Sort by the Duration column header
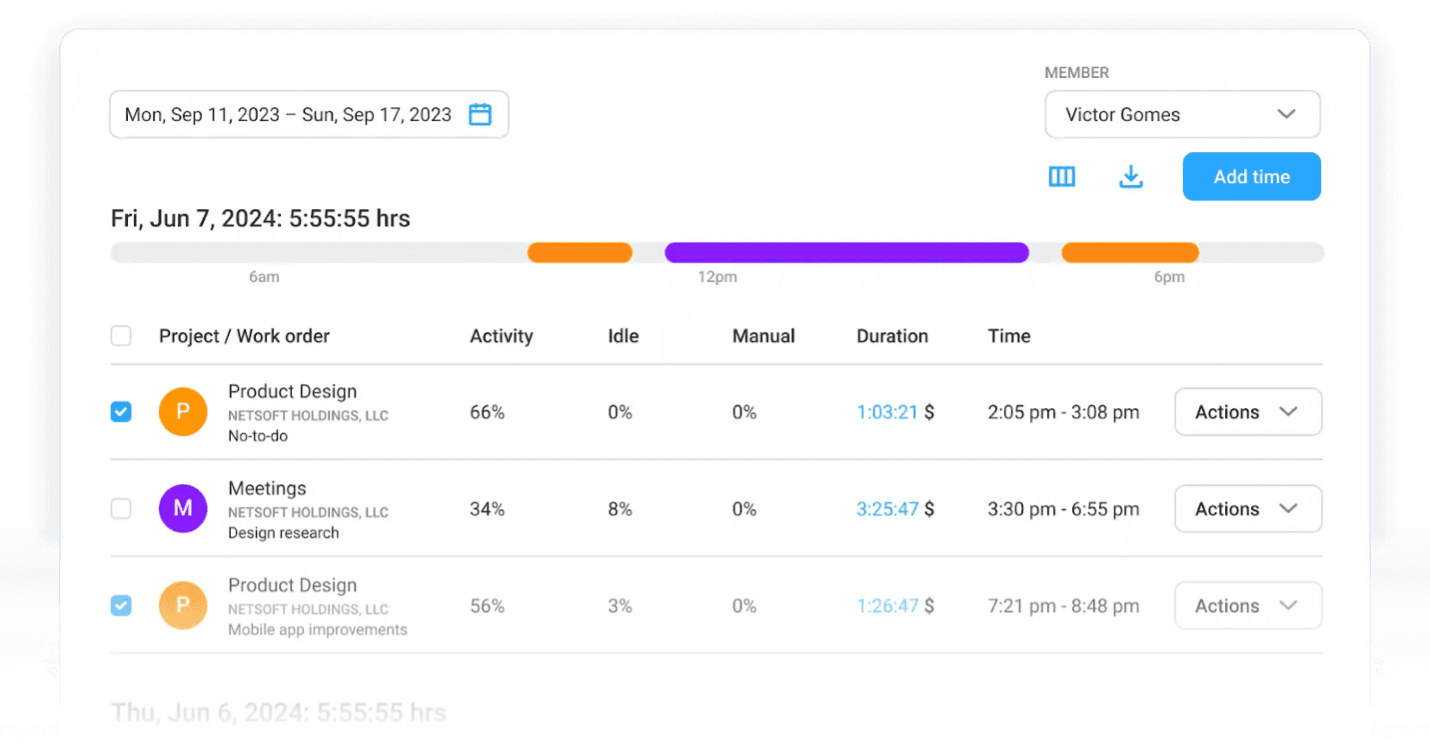 (892, 336)
